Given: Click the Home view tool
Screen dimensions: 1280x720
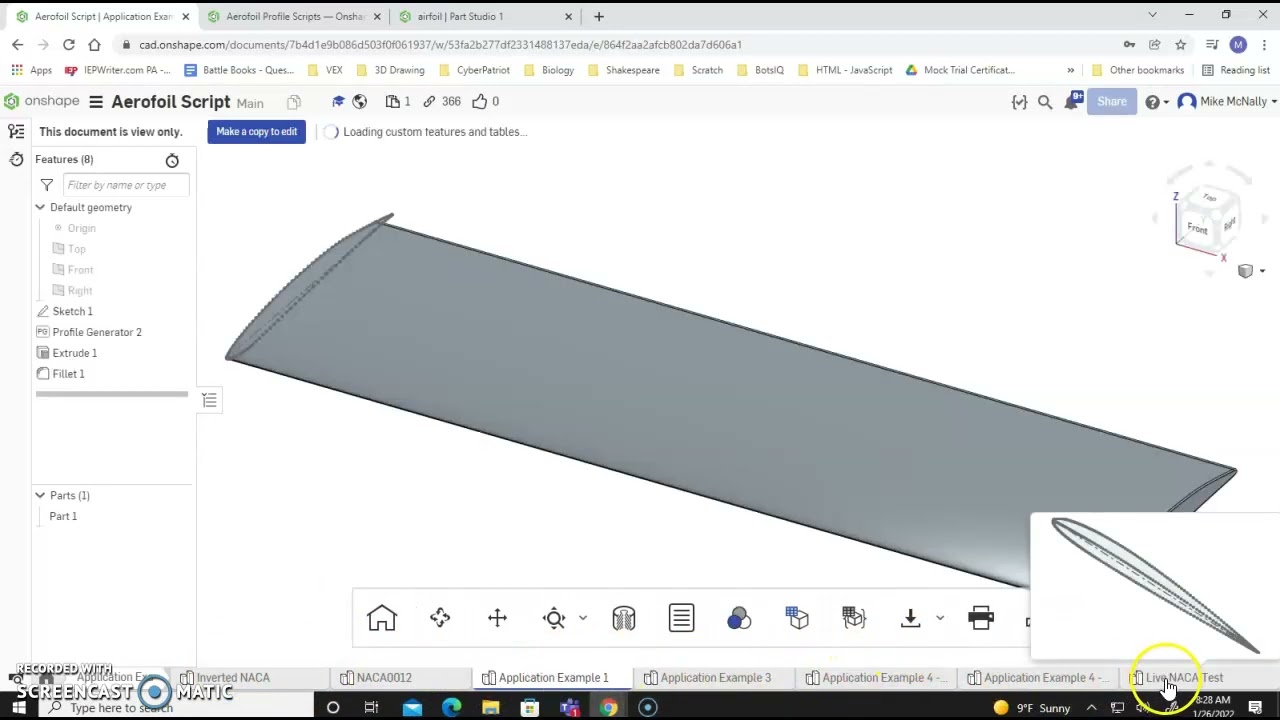Looking at the screenshot, I should point(382,618).
